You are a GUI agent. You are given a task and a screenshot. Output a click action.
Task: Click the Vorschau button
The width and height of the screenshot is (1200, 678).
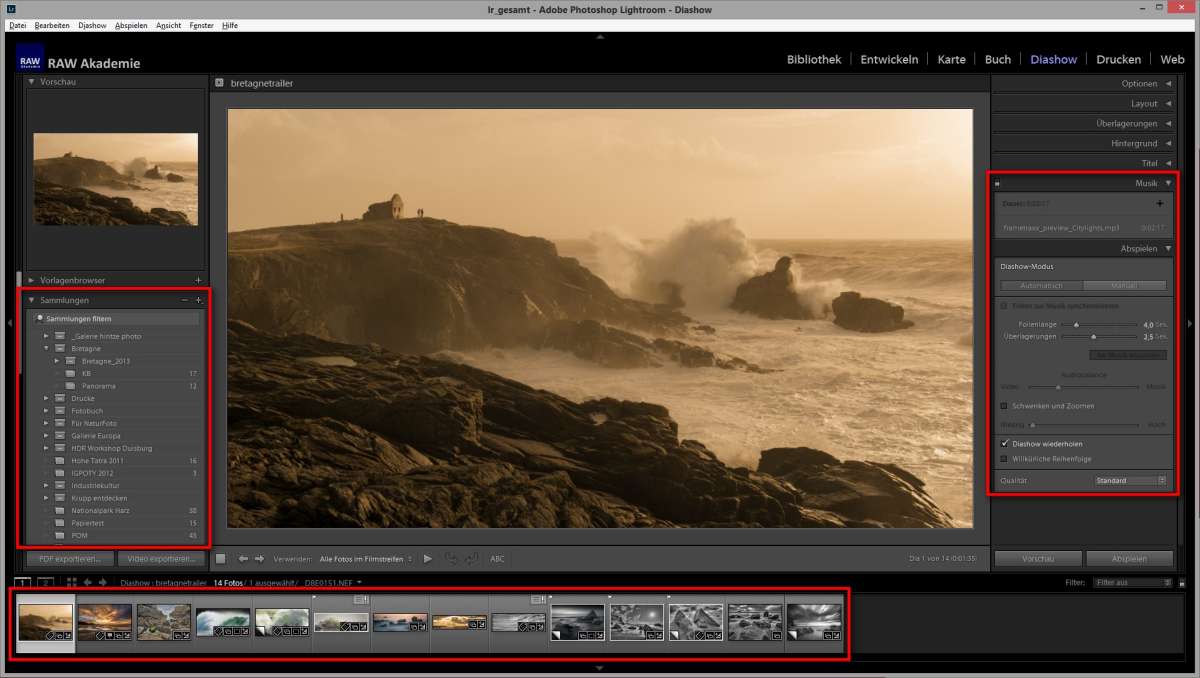(x=1037, y=559)
